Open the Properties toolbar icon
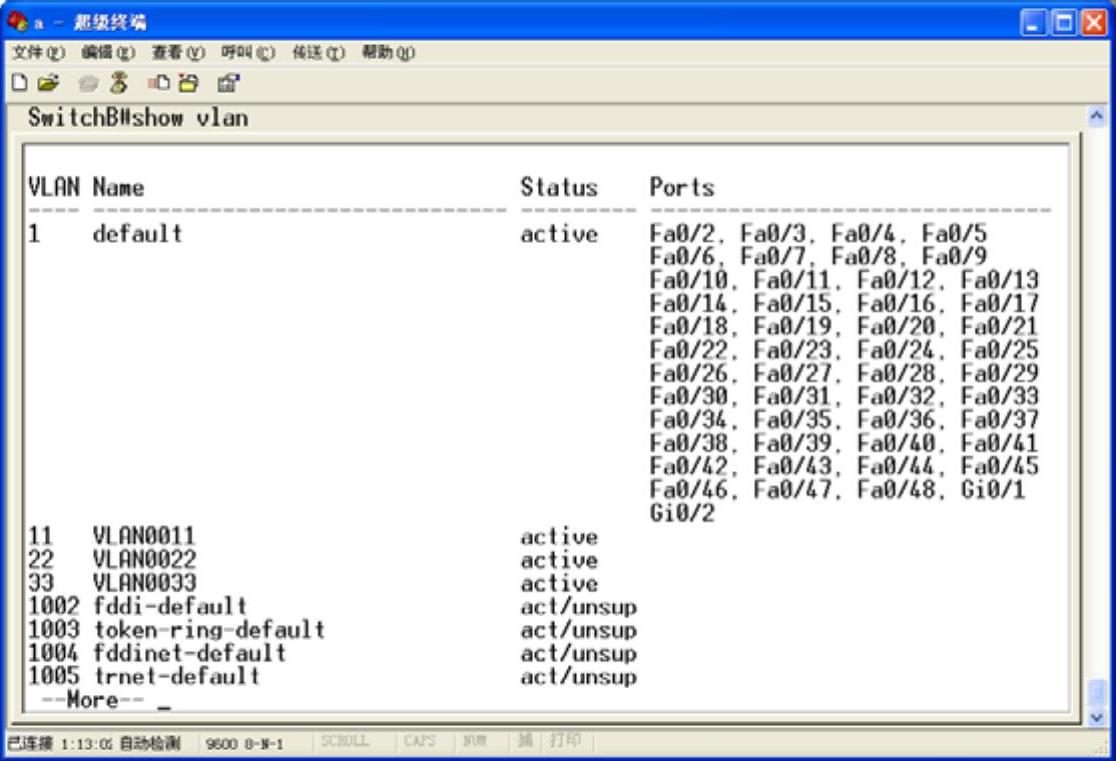 point(228,83)
